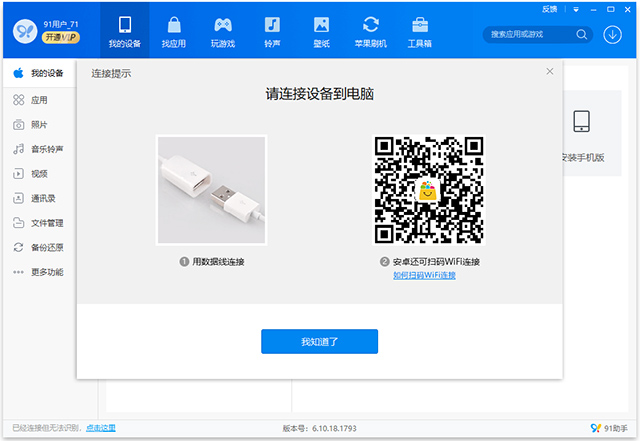This screenshot has height=441, width=640.
Task: Click the 反馈 feedback link
Action: pyautogui.click(x=549, y=9)
